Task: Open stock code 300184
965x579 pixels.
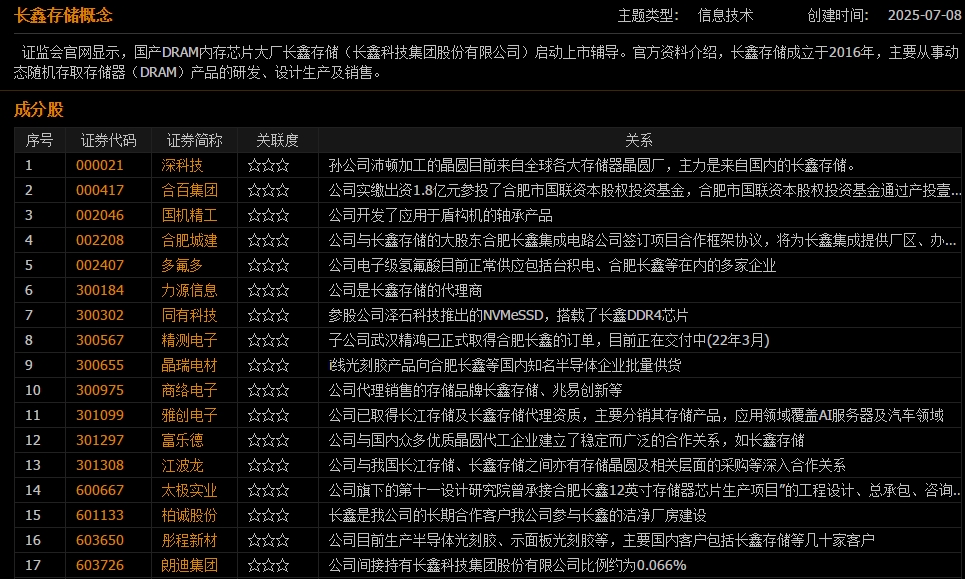Action: point(100,290)
